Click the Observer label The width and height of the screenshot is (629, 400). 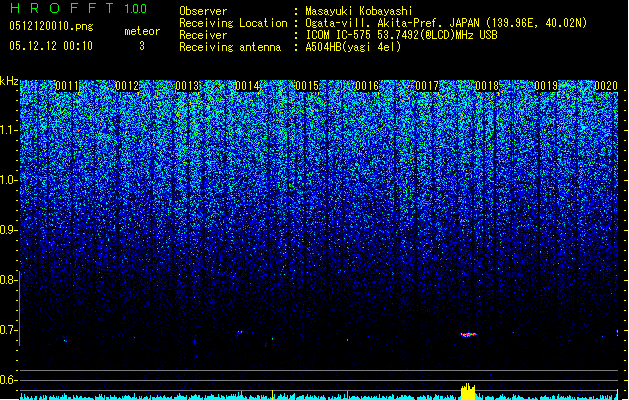click(203, 11)
